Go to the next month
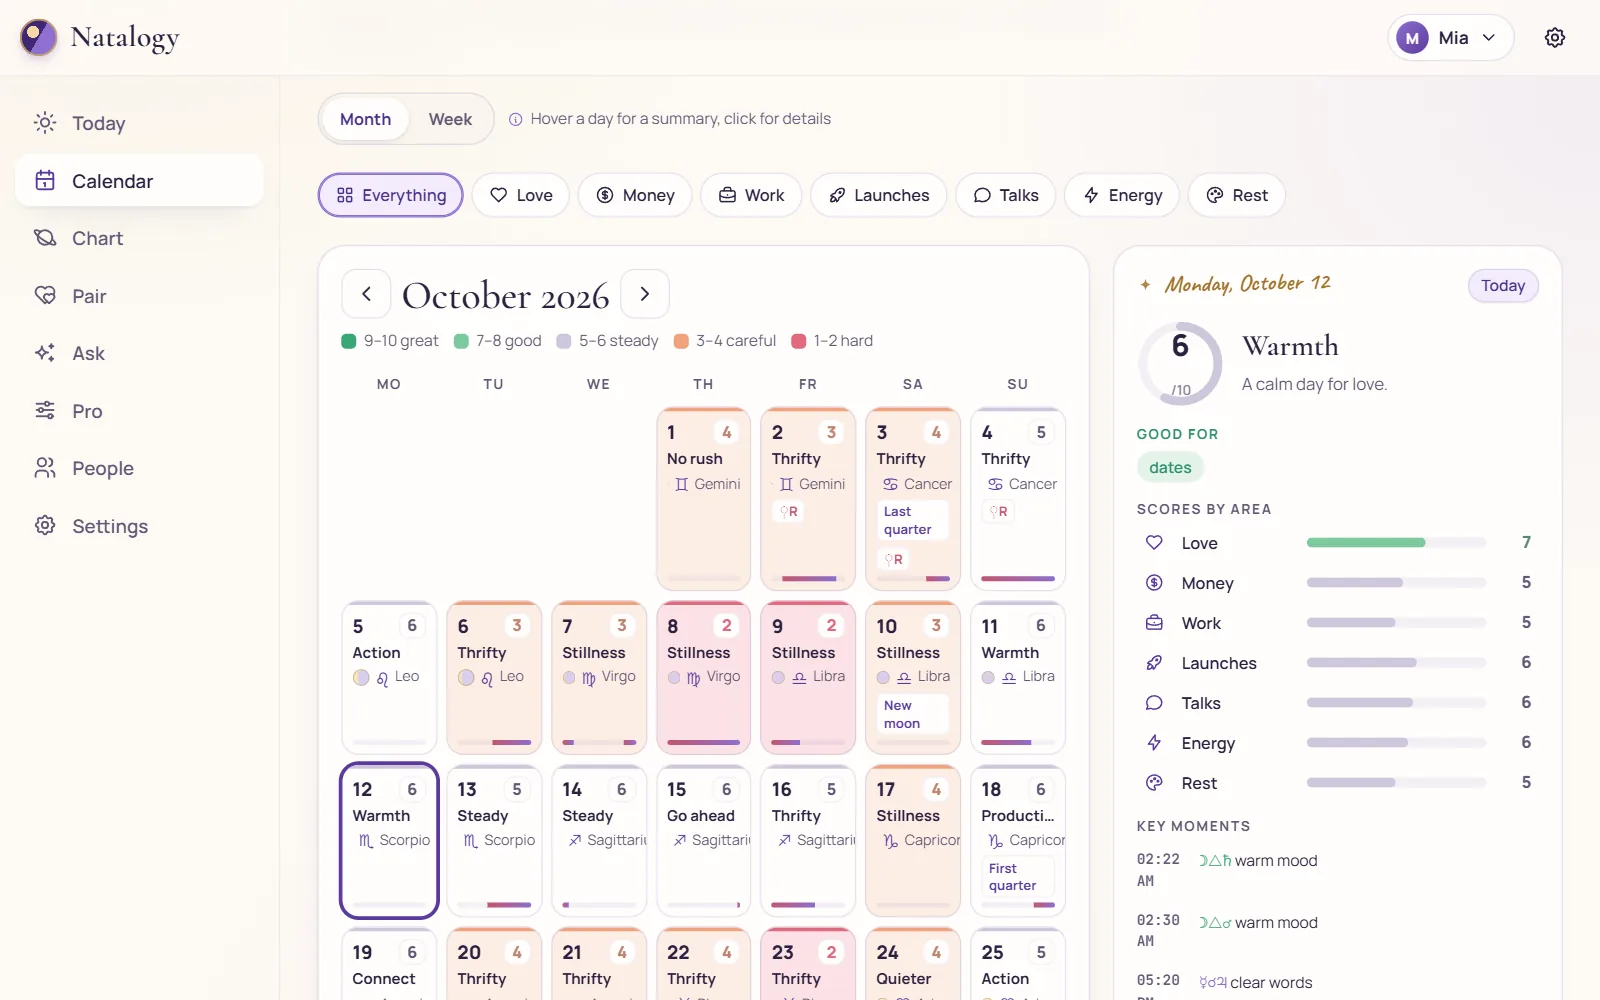The width and height of the screenshot is (1600, 1000). pos(645,294)
